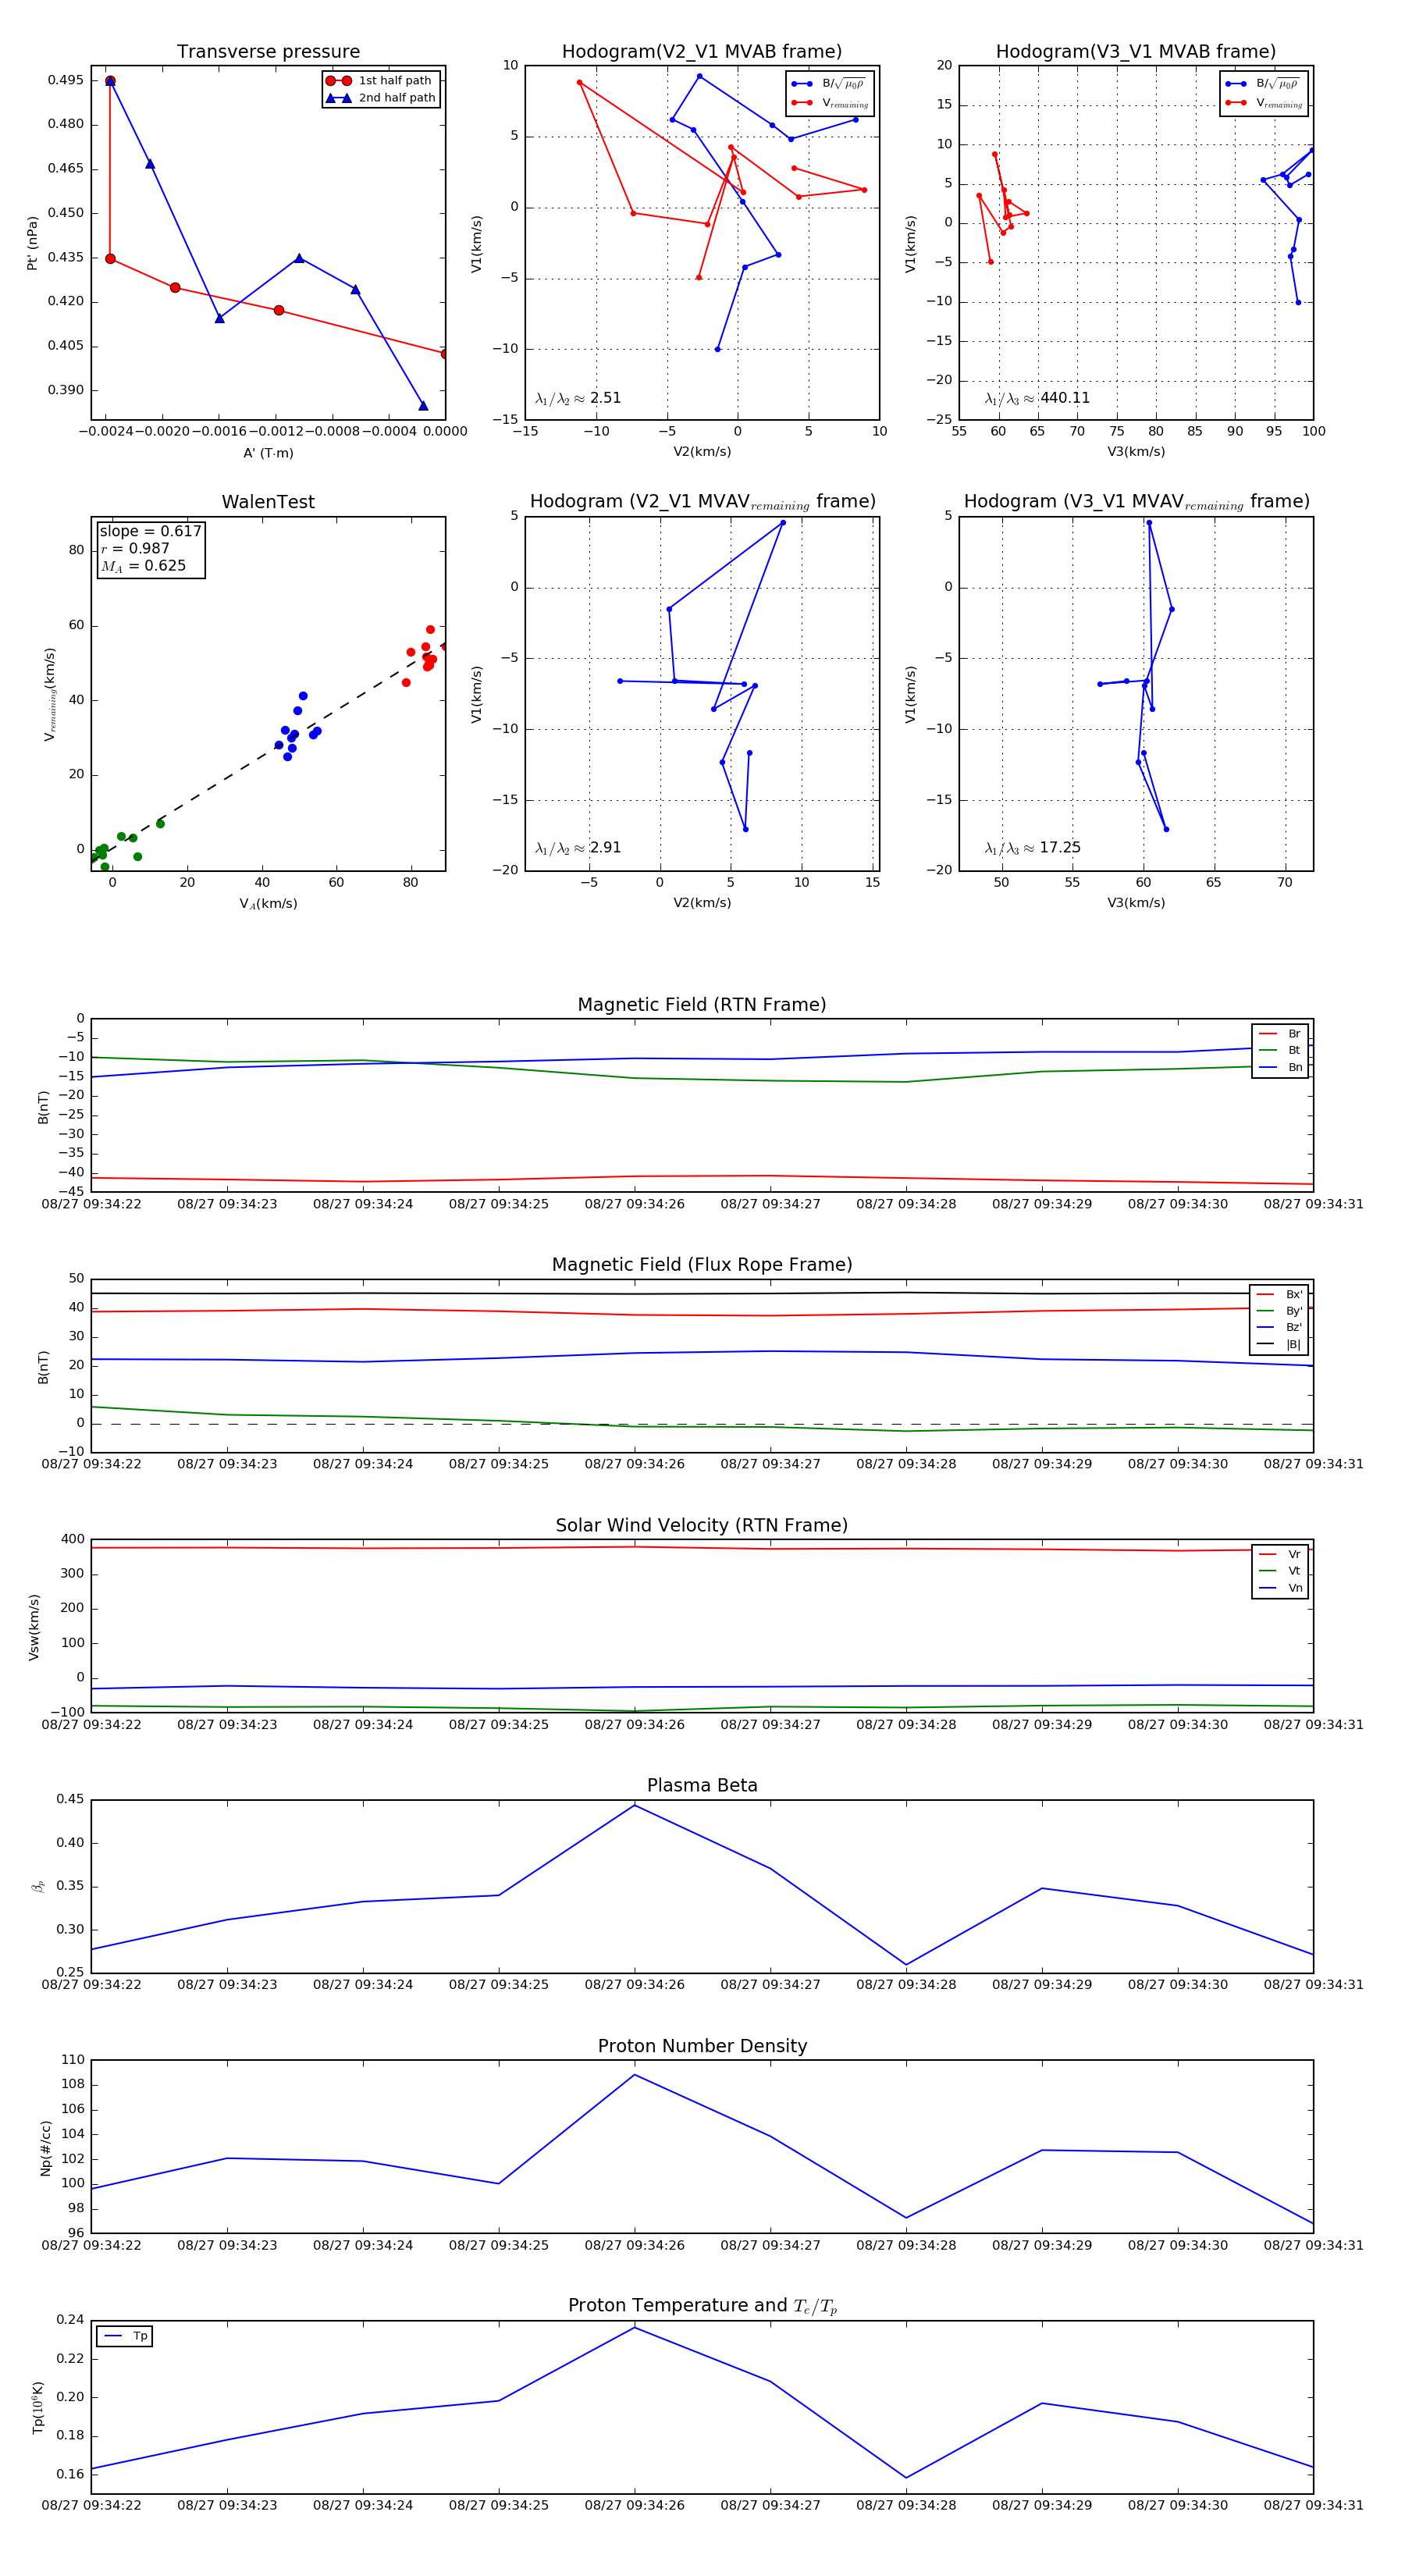Click the λ1/λ2 ≈ 2.51 ratio text
The width and height of the screenshot is (1405, 2576).
coord(578,398)
